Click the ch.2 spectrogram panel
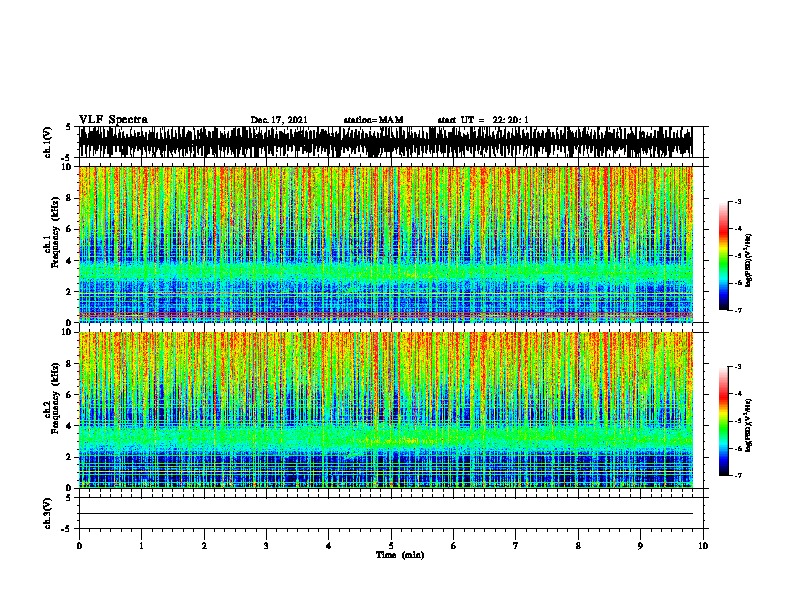Image resolution: width=792 pixels, height=612 pixels. coord(385,410)
